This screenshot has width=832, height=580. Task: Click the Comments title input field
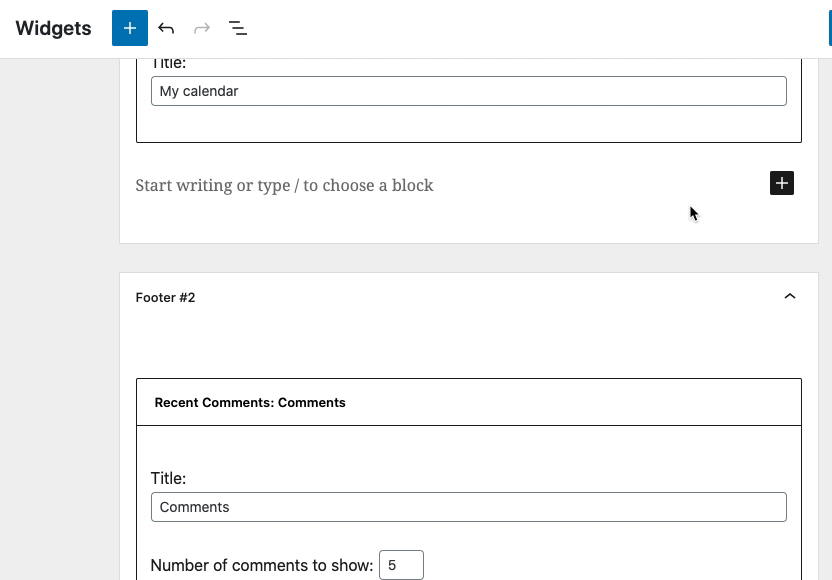[x=468, y=507]
